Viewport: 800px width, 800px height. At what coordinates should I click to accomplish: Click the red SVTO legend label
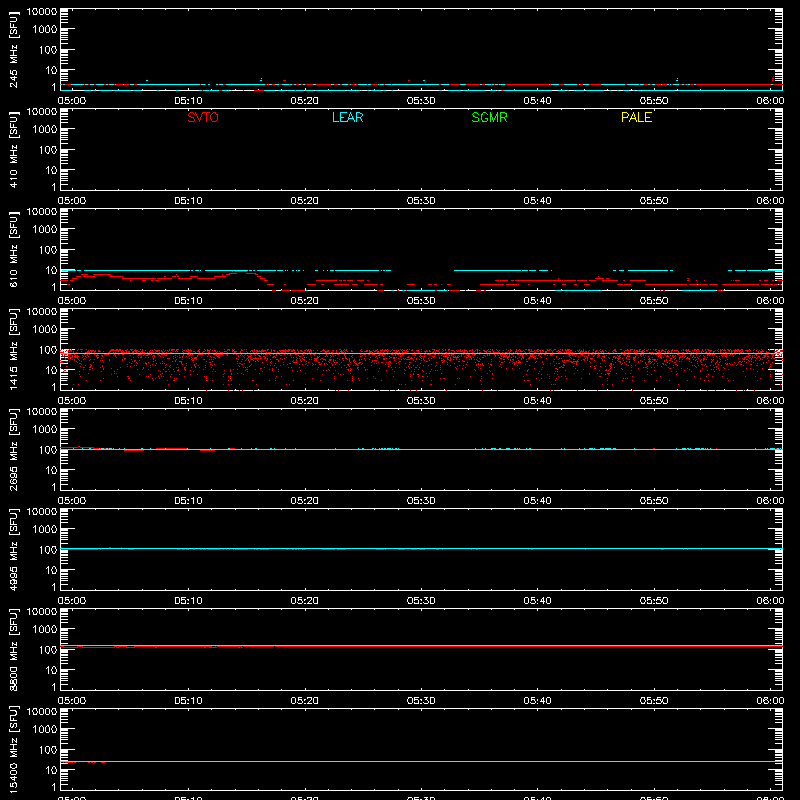pyautogui.click(x=203, y=117)
